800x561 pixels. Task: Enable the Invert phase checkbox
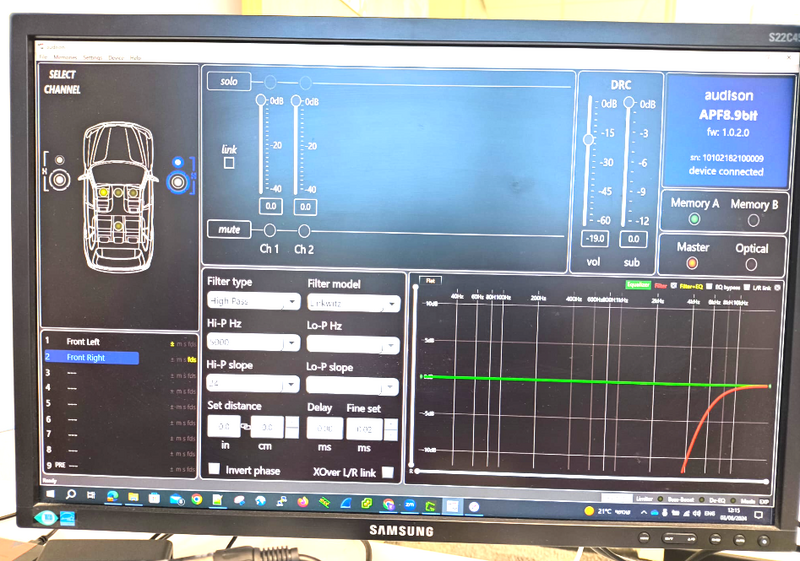point(214,469)
